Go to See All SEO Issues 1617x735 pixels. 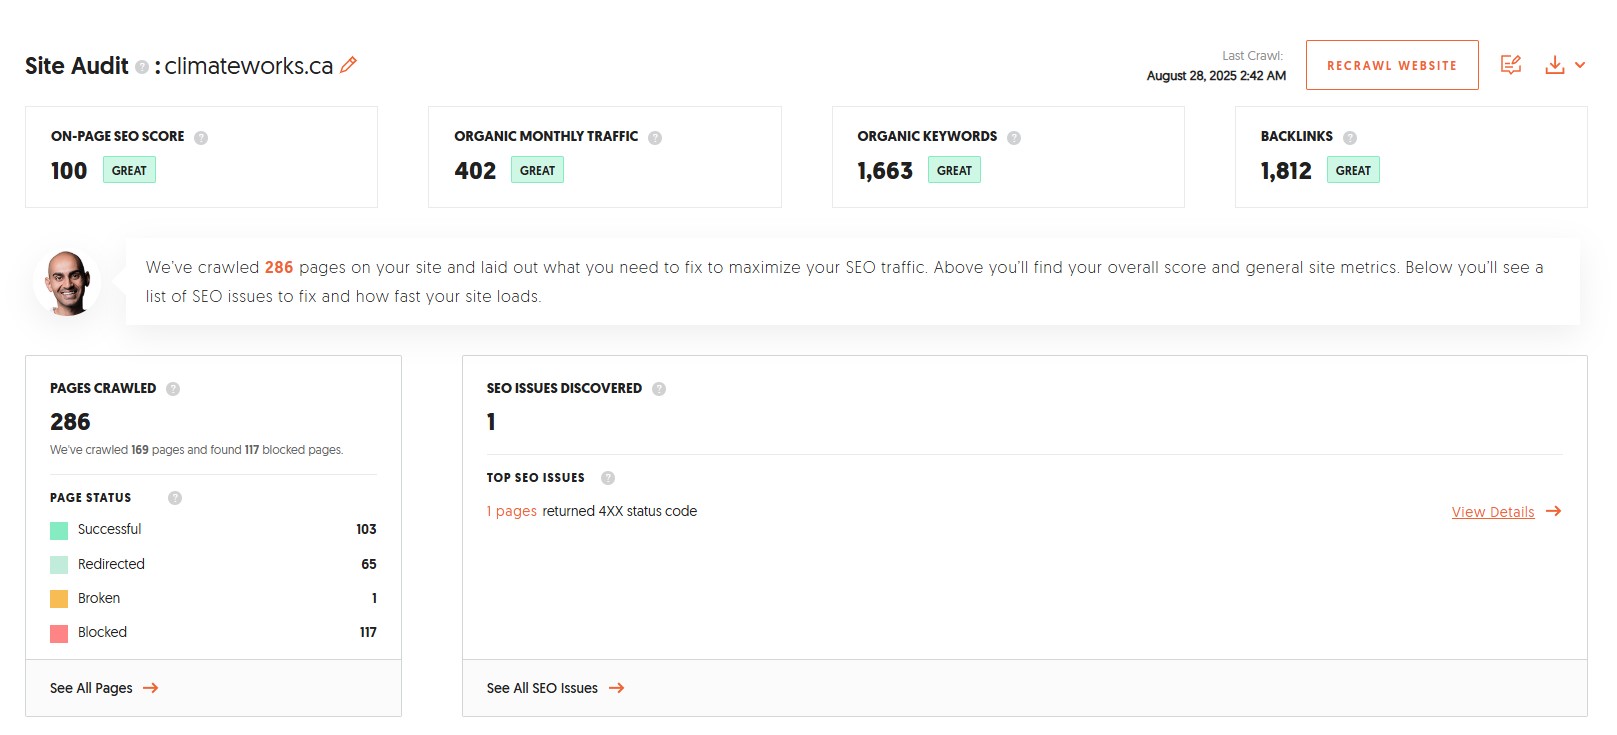[x=555, y=688]
